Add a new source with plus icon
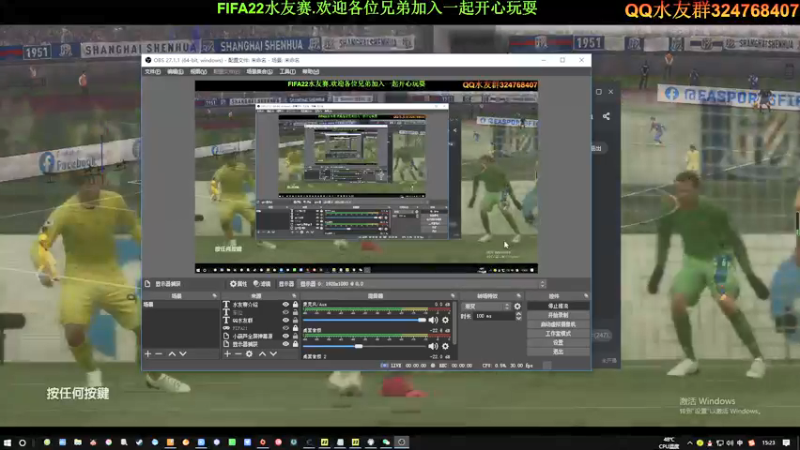Image resolution: width=800 pixels, height=450 pixels. 228,354
